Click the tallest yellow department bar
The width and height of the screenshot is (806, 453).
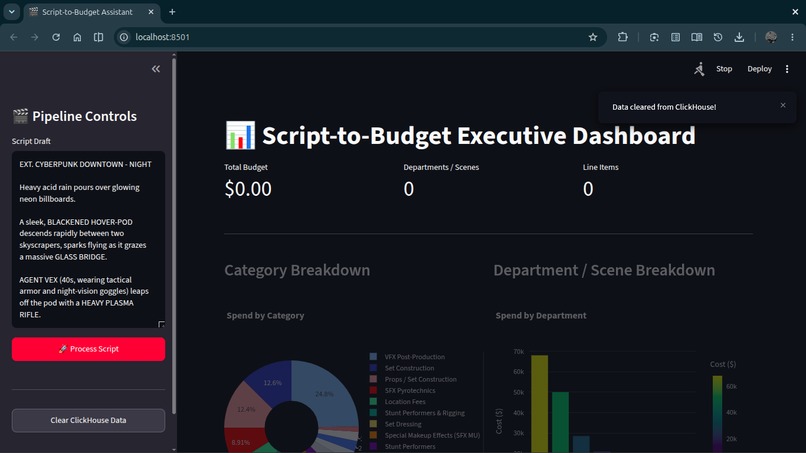(x=539, y=404)
